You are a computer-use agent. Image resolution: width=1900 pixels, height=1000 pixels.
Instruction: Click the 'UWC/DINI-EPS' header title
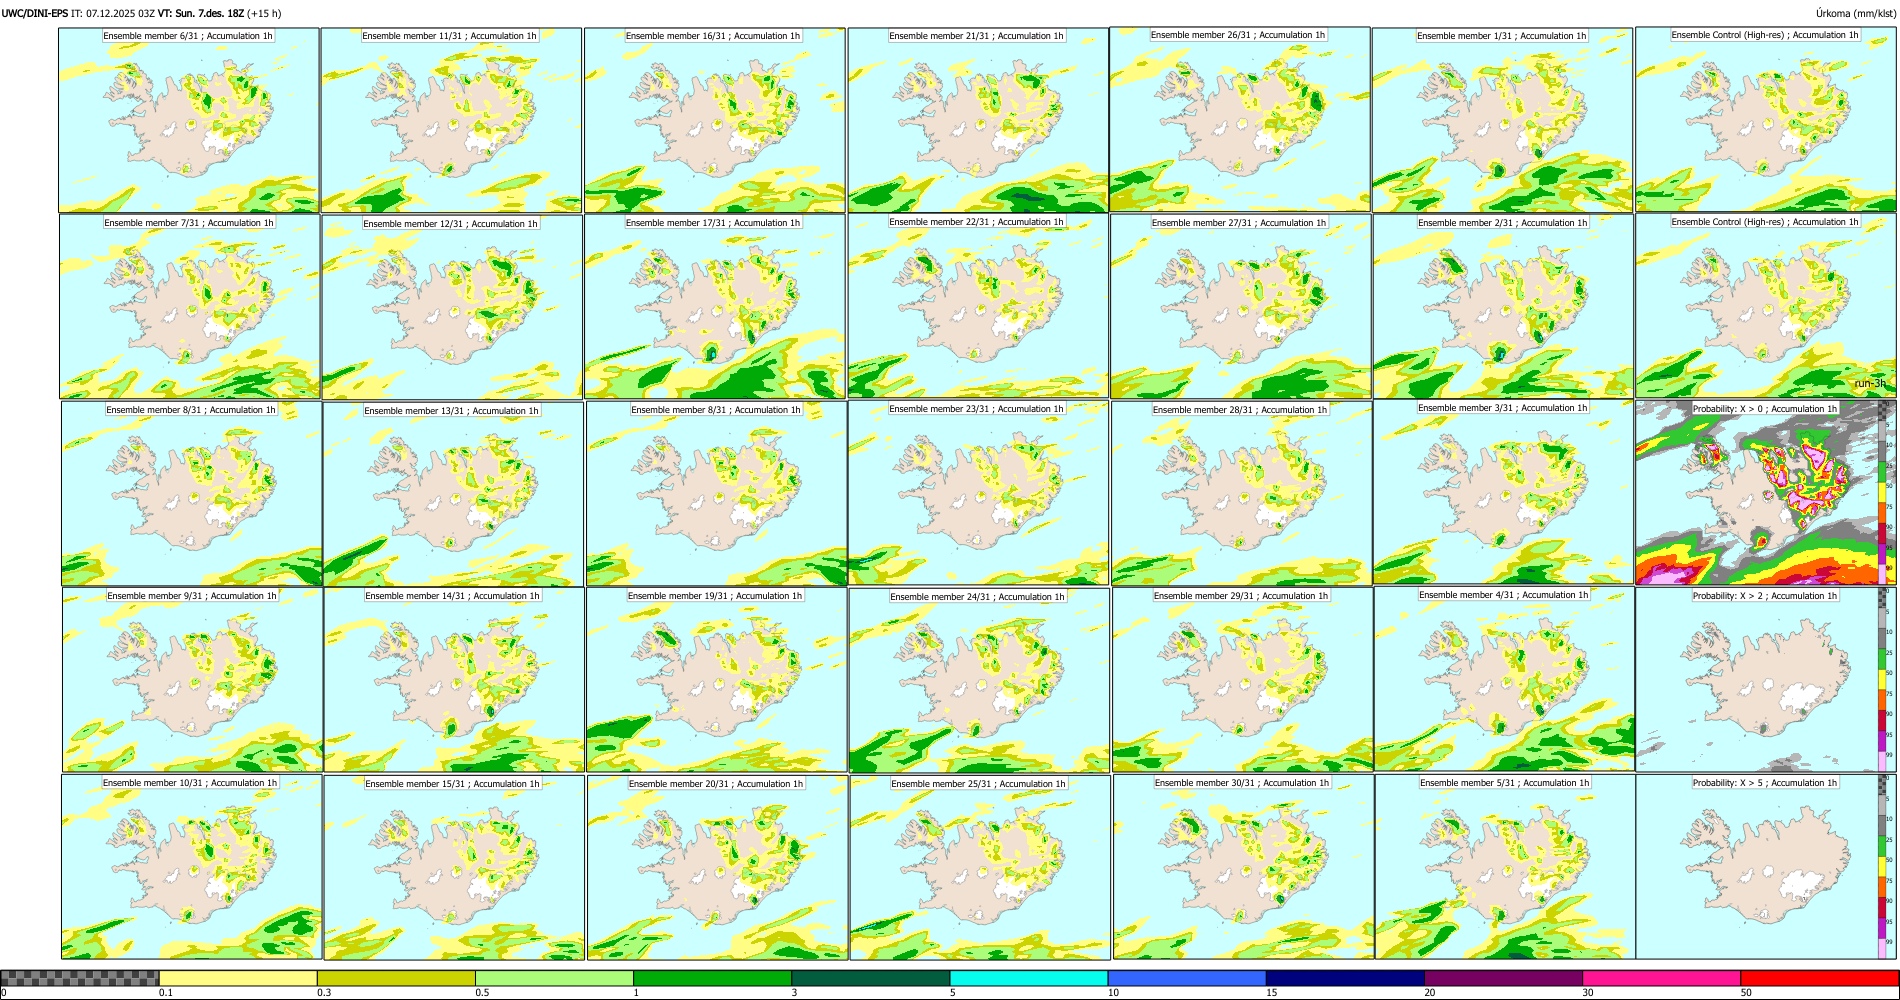(35, 14)
